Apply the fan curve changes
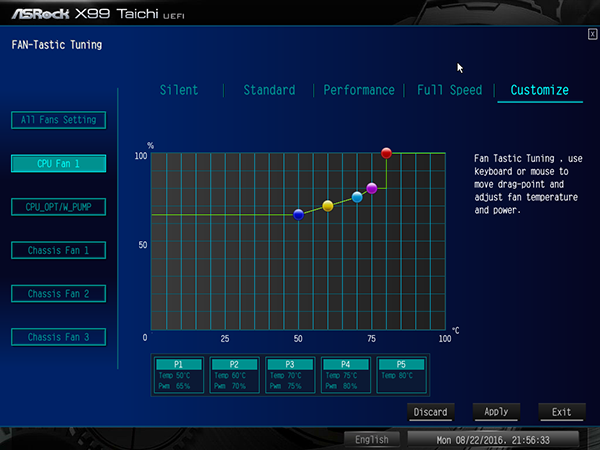This screenshot has width=600, height=450. pos(496,412)
